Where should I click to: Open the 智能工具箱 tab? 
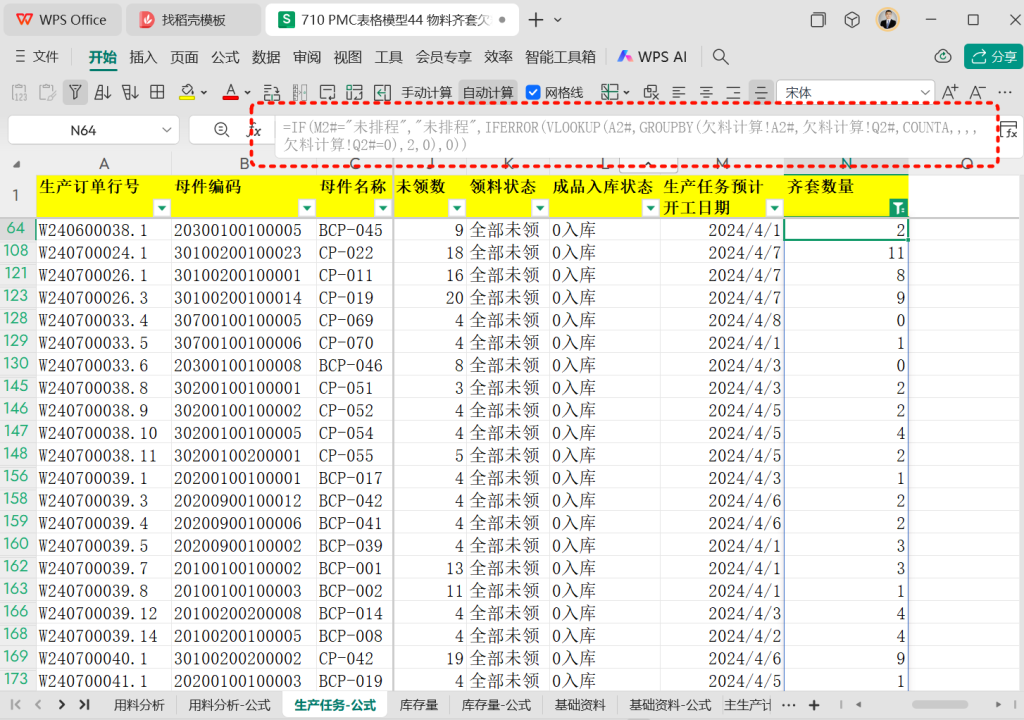click(x=560, y=57)
